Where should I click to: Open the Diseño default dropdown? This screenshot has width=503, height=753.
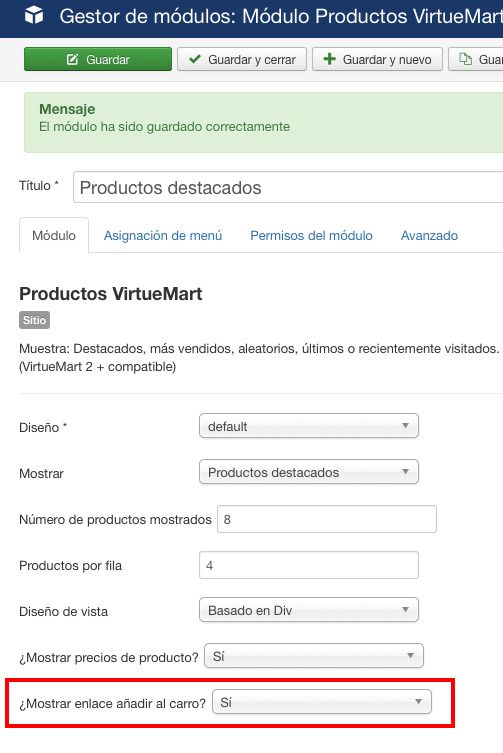(308, 426)
